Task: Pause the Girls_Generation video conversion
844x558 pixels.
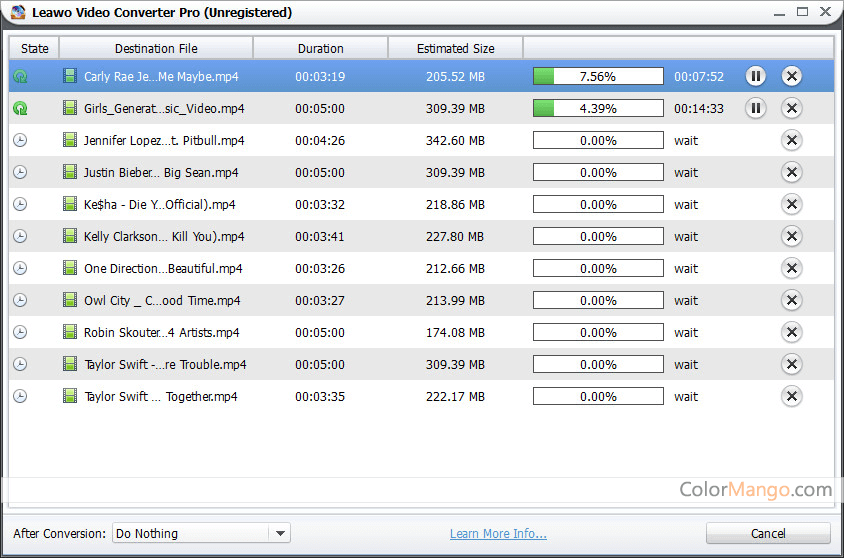Action: tap(755, 109)
